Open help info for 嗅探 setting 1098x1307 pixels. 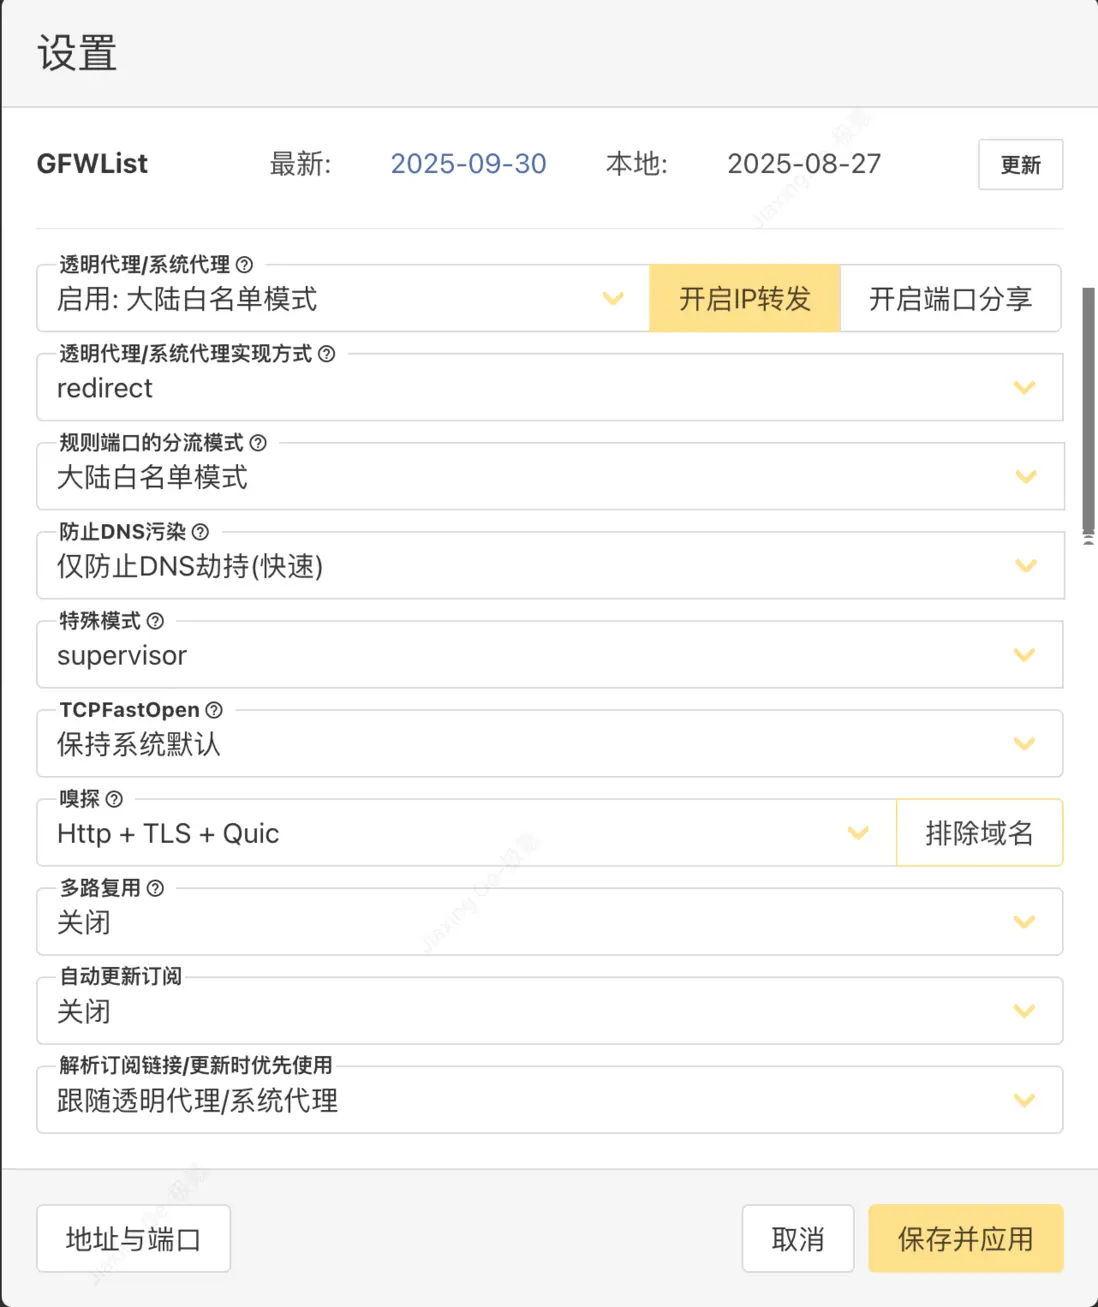[114, 798]
